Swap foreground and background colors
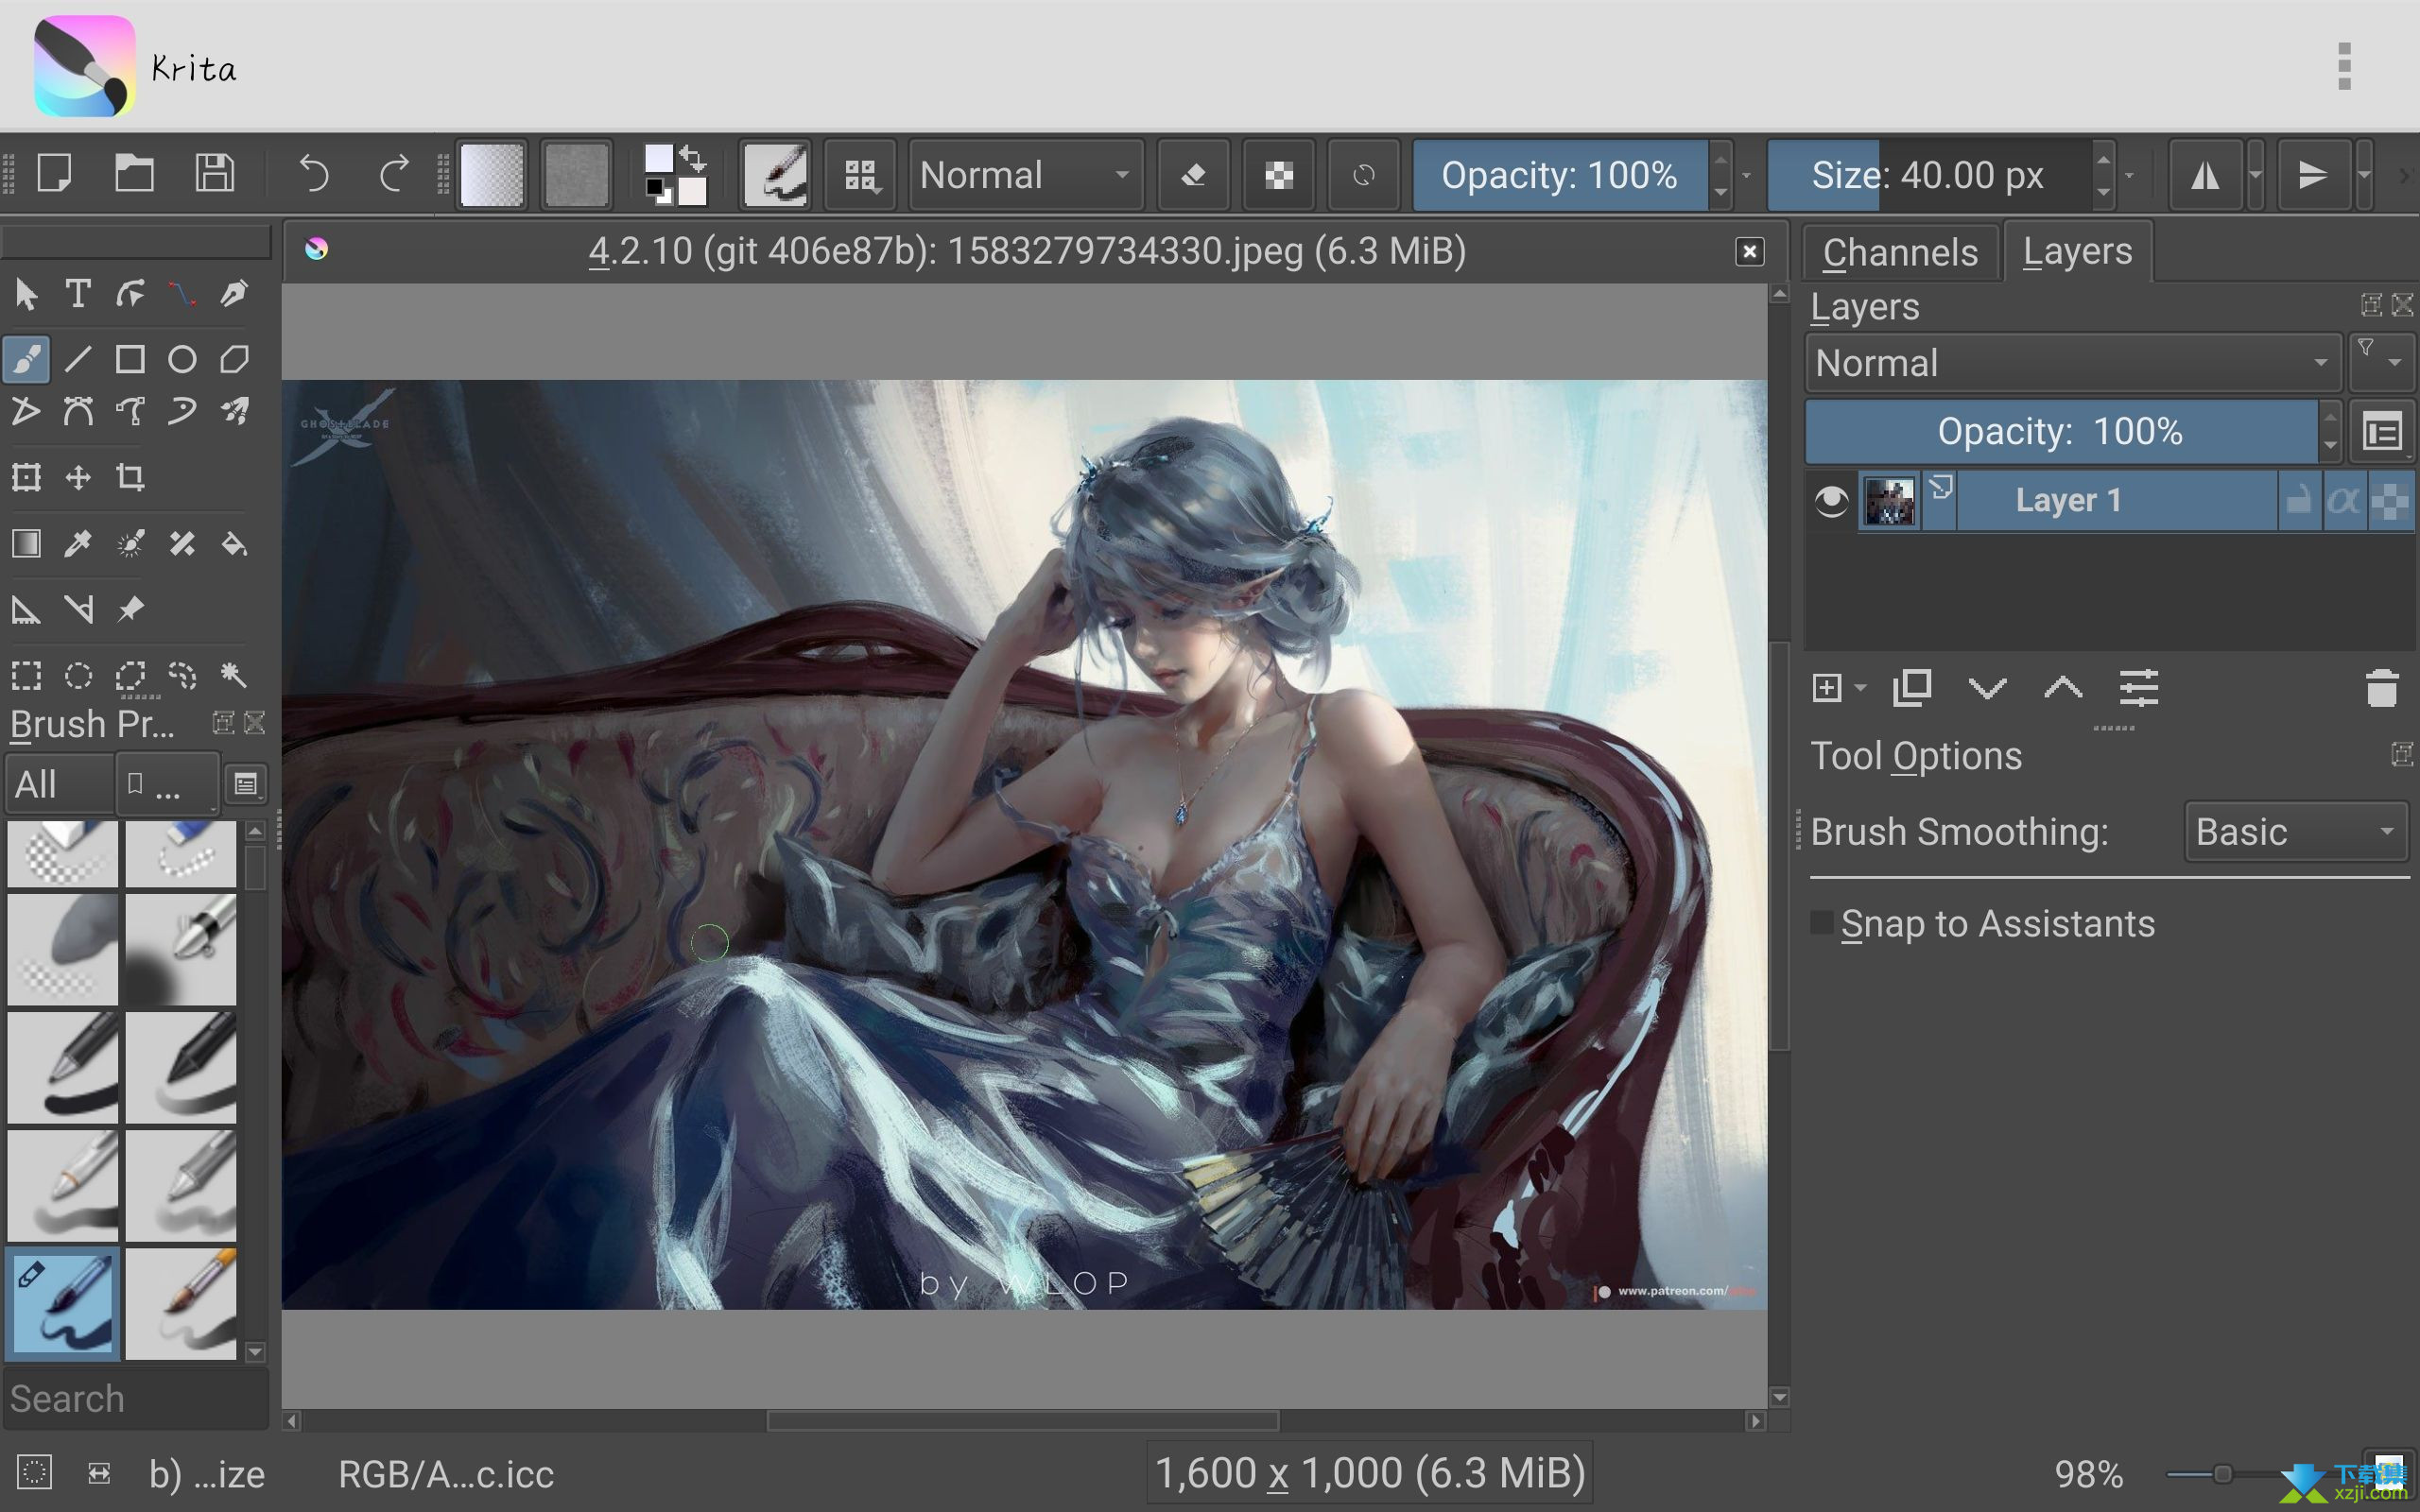 (x=693, y=158)
